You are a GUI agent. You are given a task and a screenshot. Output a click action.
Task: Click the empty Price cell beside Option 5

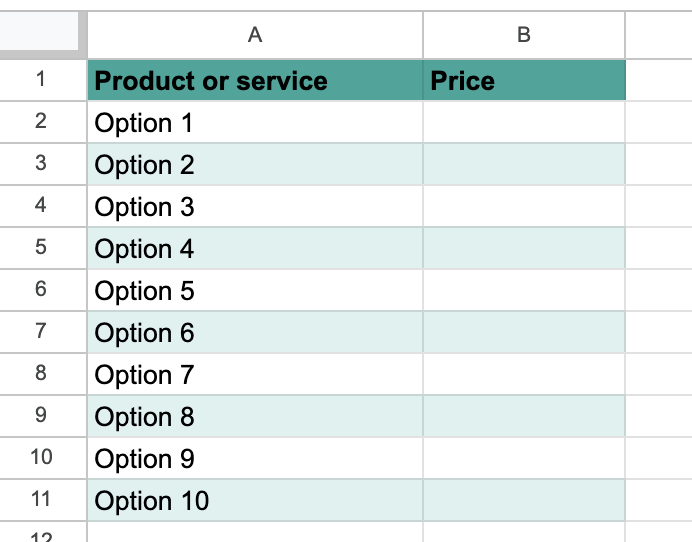(x=524, y=291)
